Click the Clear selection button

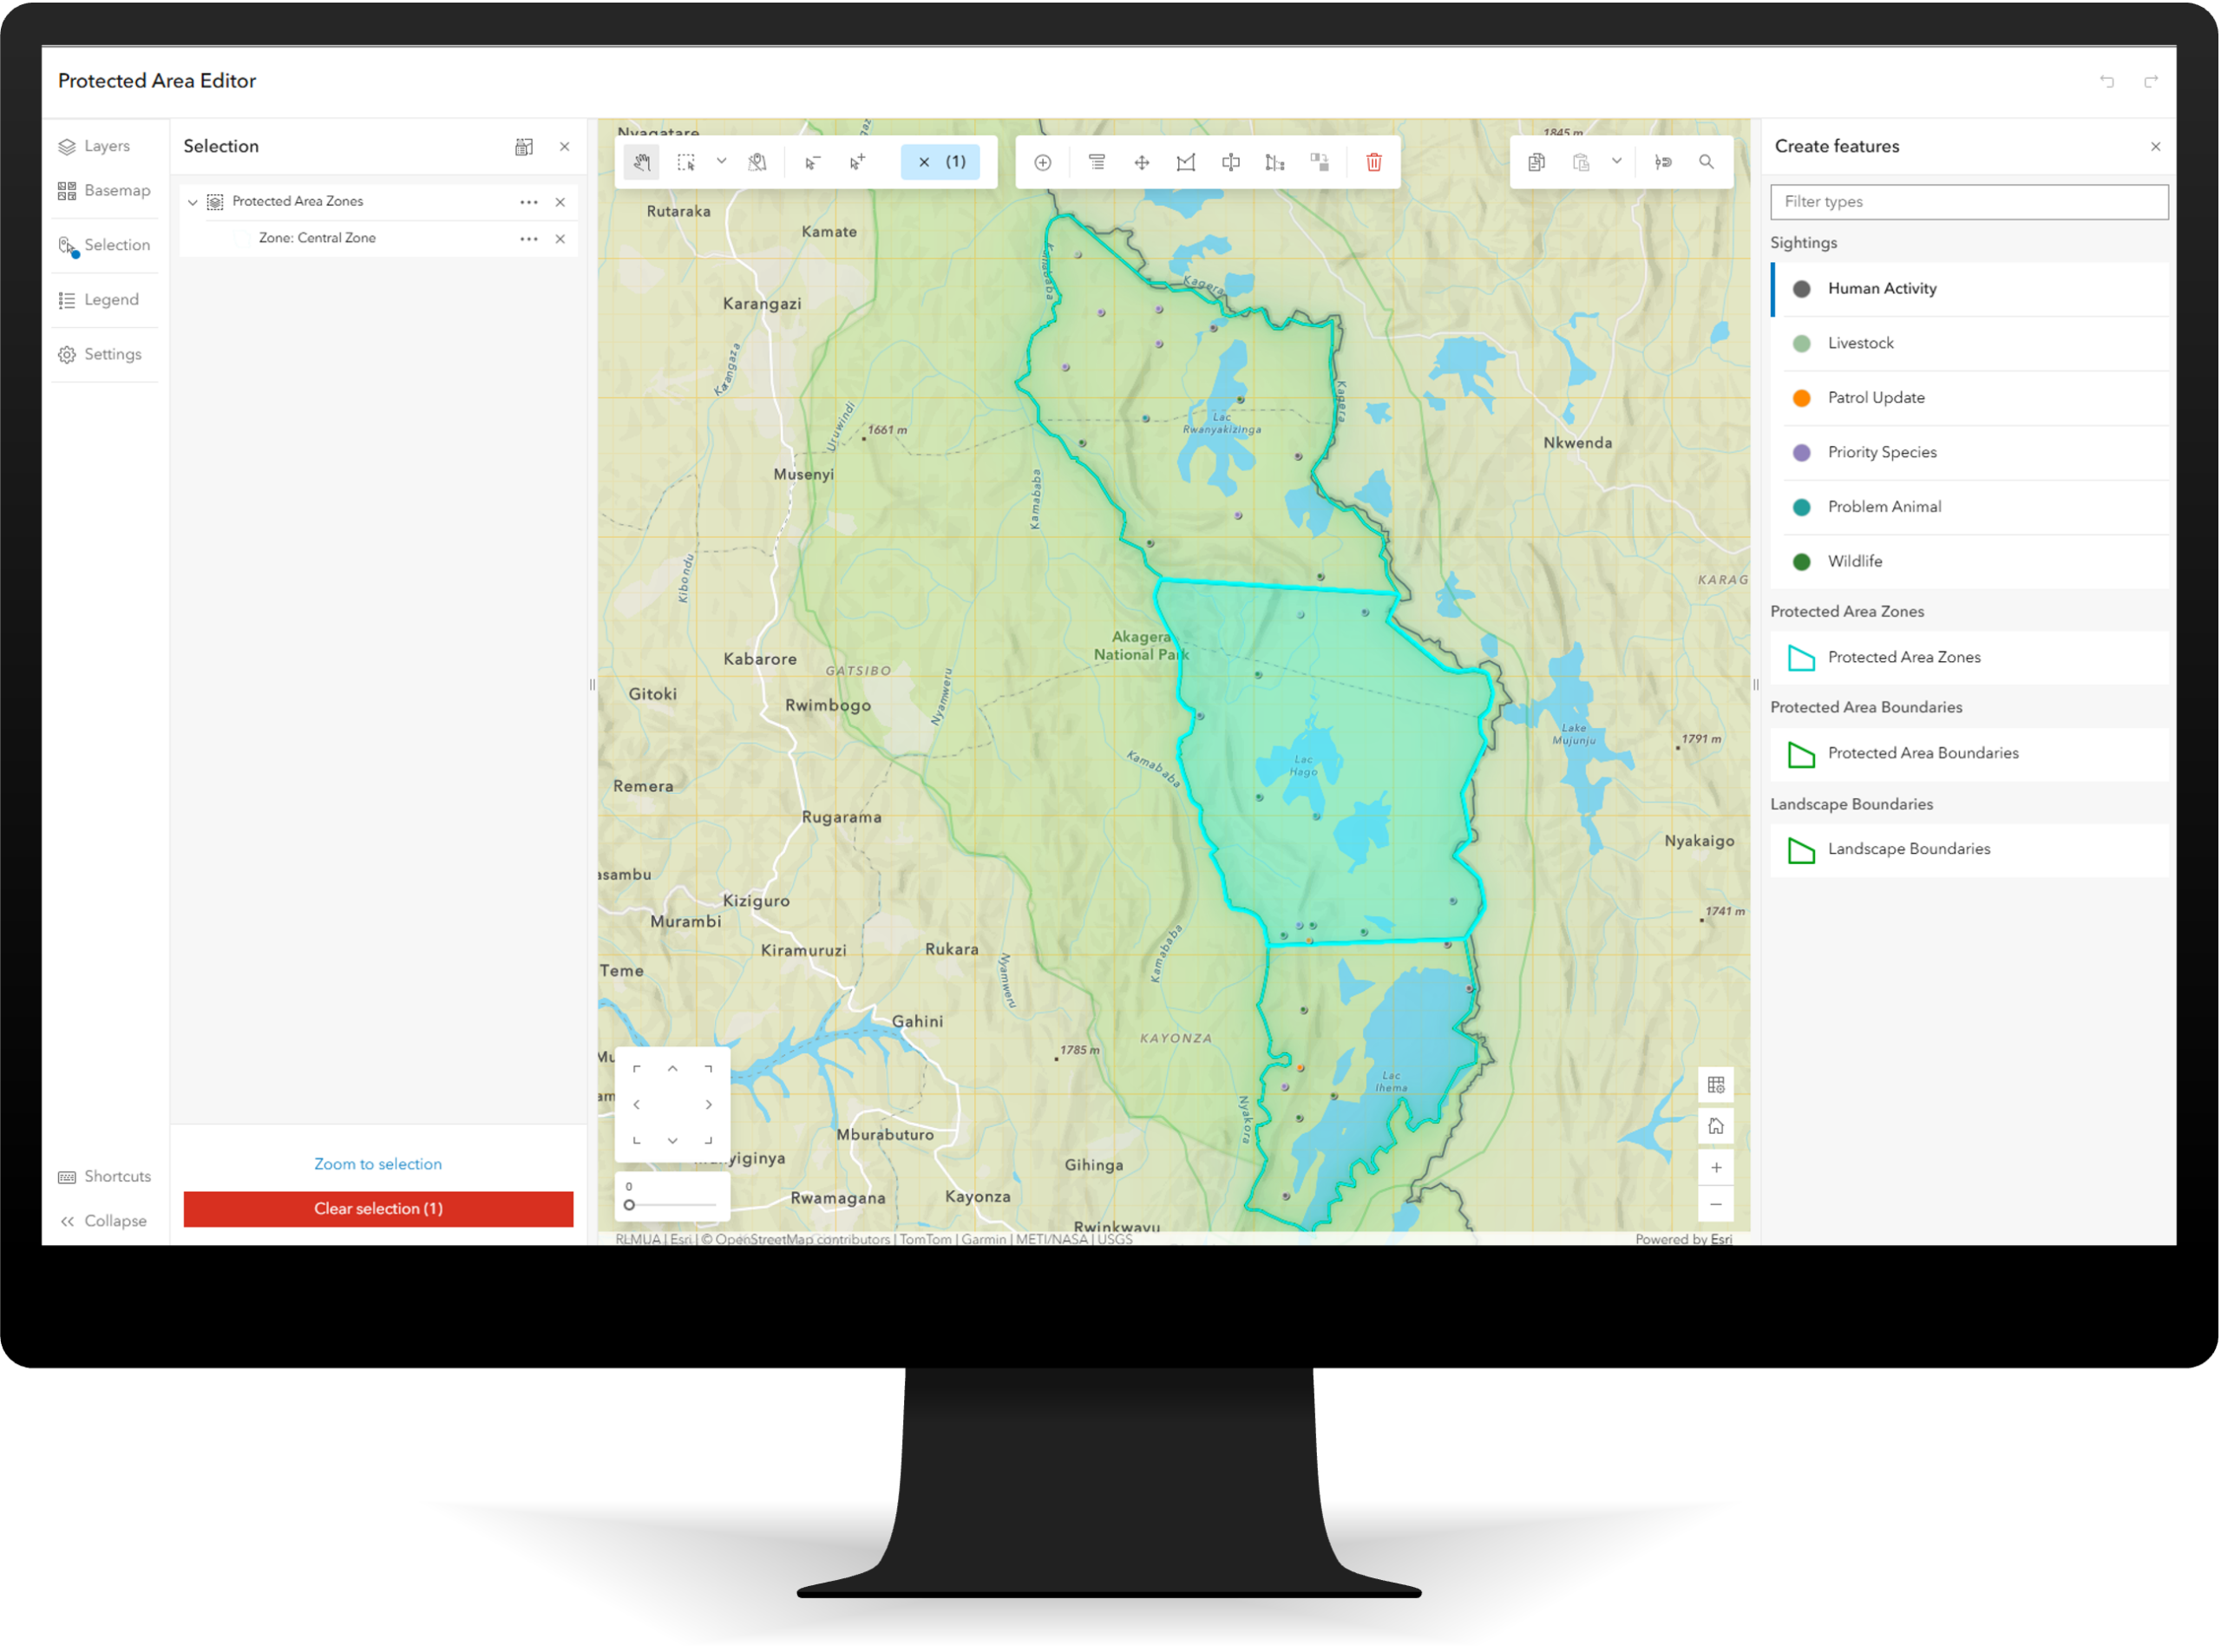[x=377, y=1208]
